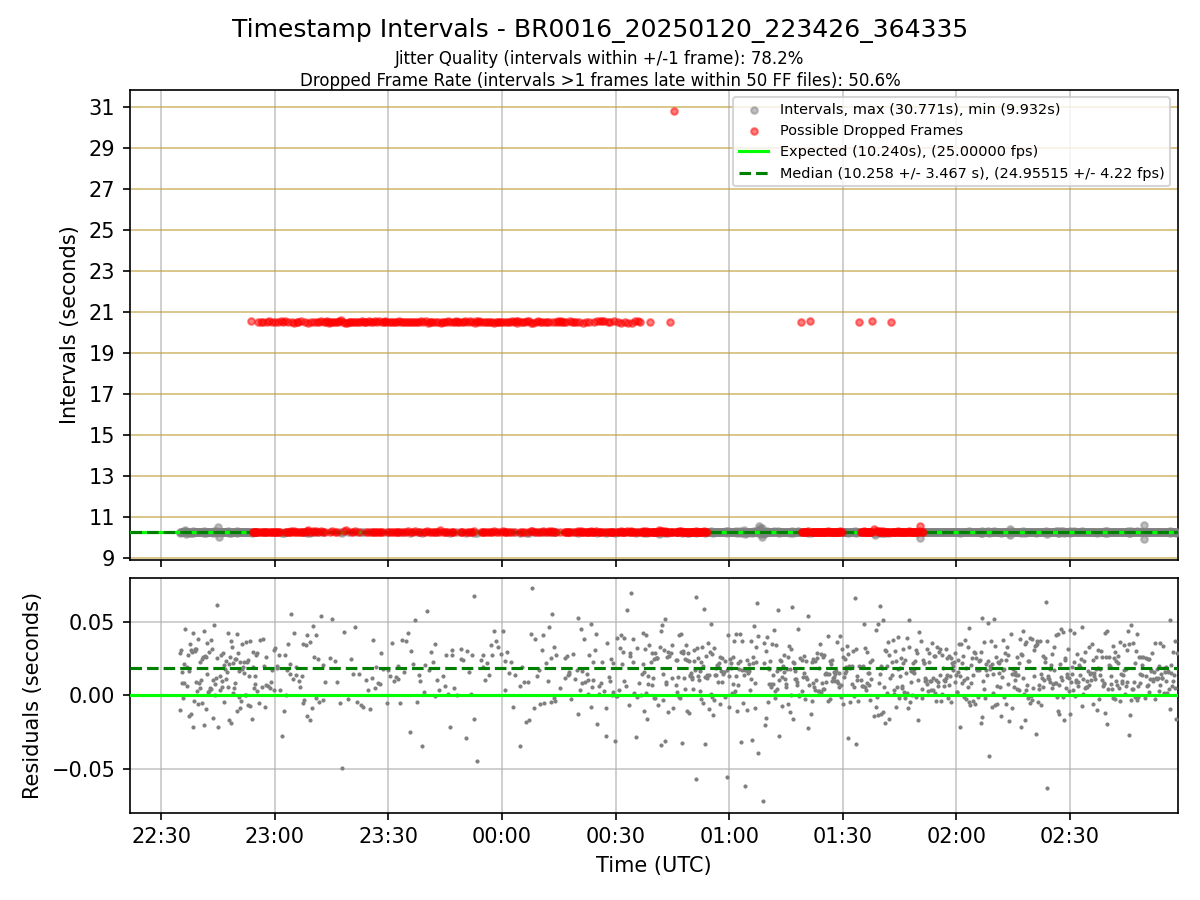The height and width of the screenshot is (900, 1200).
Task: Click the x-axis tick label "02:30"
Action: (1070, 835)
